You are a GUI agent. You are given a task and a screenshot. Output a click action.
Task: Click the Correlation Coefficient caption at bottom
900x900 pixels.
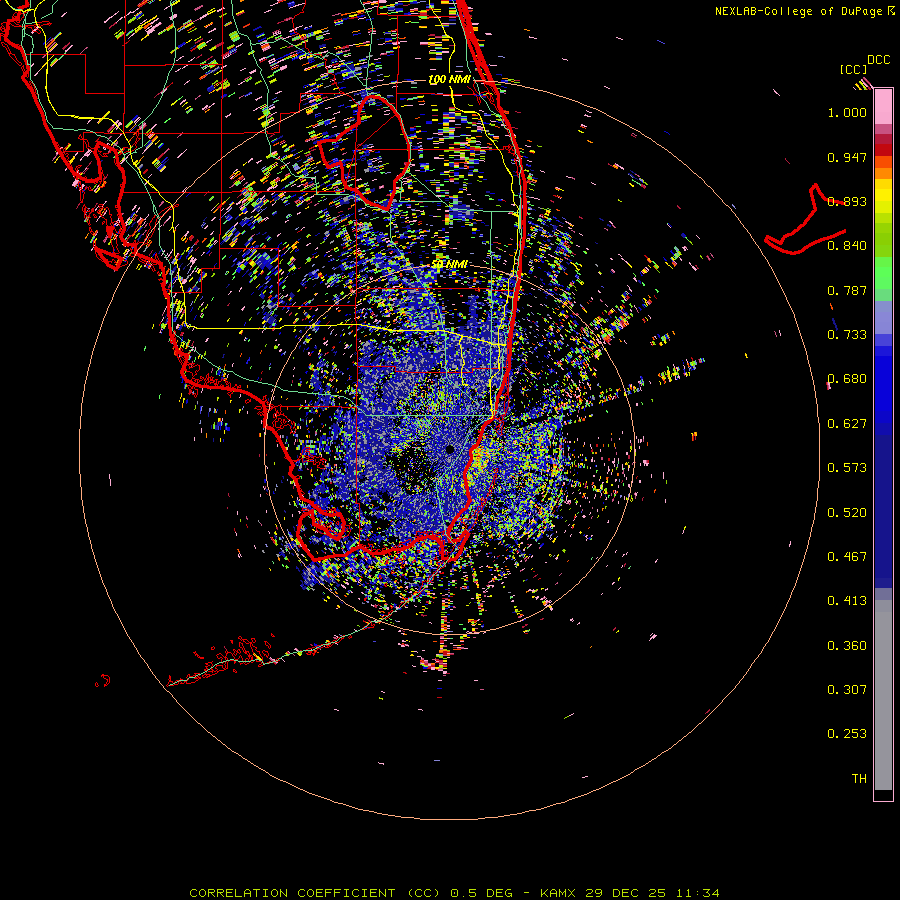[454, 893]
